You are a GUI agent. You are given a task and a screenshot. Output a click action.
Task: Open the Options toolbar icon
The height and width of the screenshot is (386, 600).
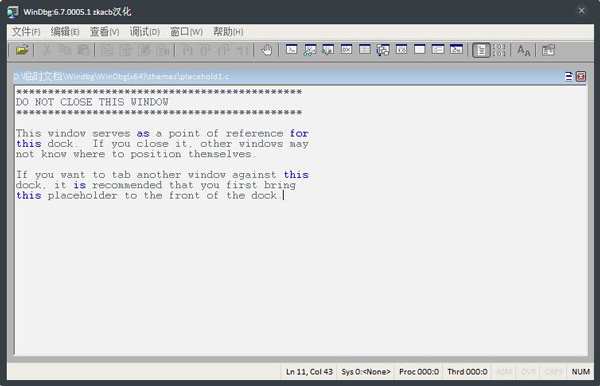[x=548, y=50]
